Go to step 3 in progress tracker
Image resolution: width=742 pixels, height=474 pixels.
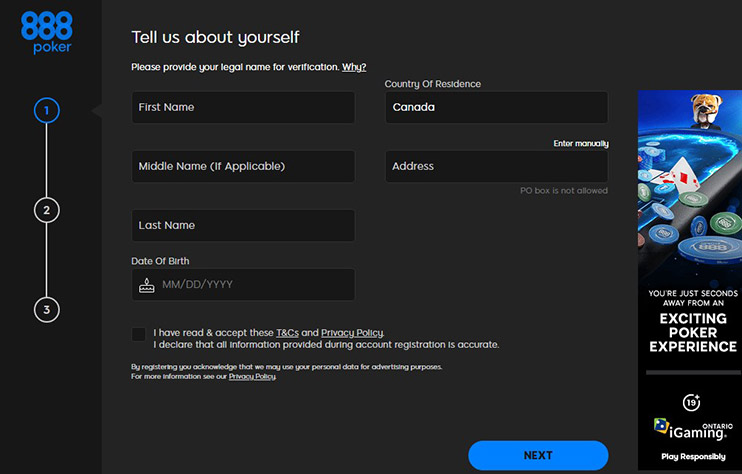tap(46, 309)
